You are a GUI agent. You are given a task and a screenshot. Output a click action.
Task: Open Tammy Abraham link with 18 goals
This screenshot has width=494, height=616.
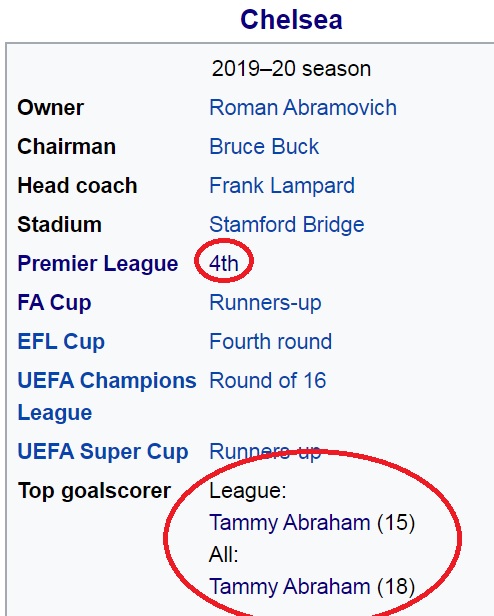(x=290, y=587)
